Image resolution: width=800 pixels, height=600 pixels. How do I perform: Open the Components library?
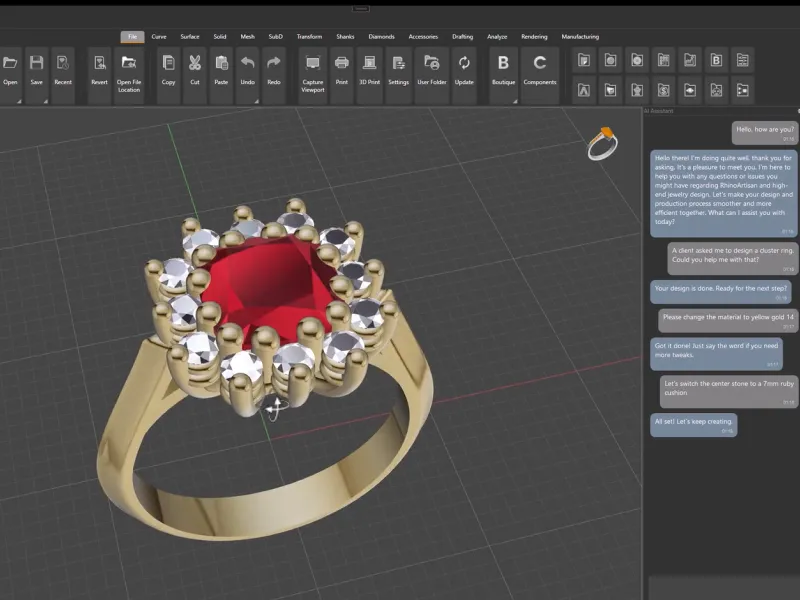click(540, 63)
